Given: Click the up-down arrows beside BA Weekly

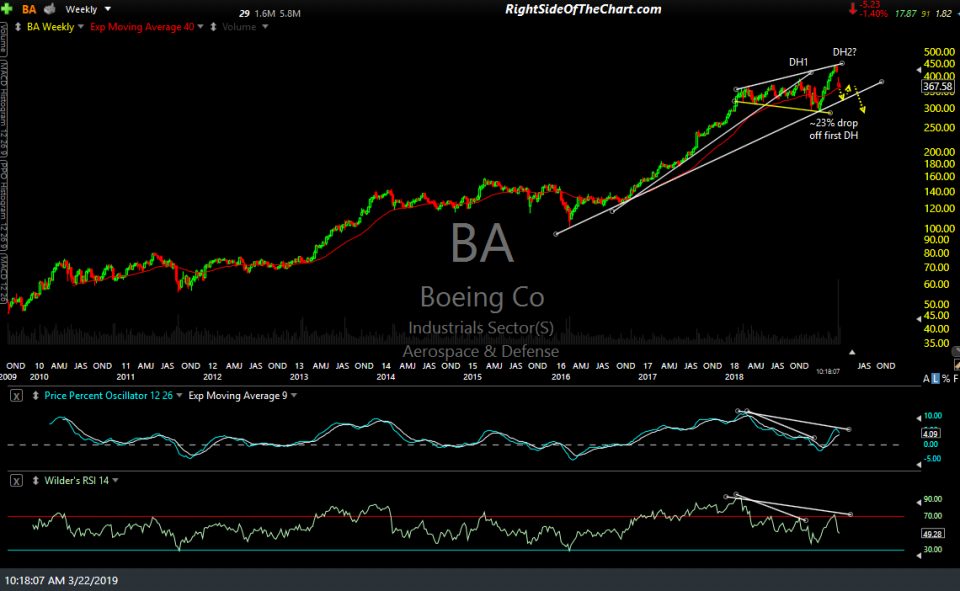Looking at the screenshot, I should pos(17,26).
